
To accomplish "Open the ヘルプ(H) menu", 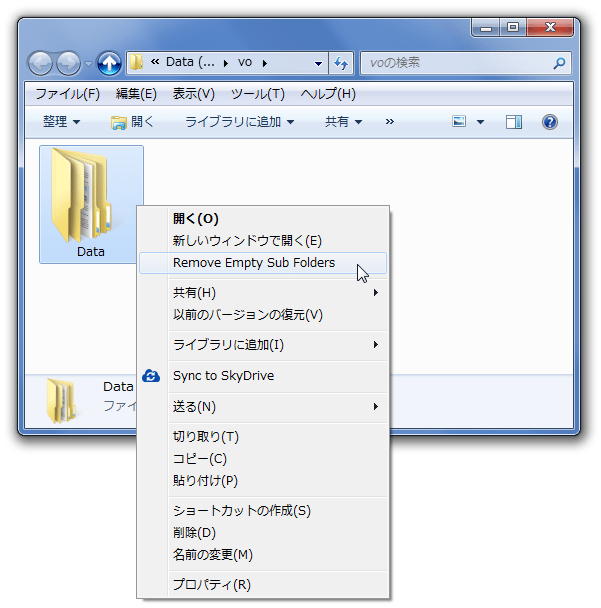I will [x=328, y=94].
